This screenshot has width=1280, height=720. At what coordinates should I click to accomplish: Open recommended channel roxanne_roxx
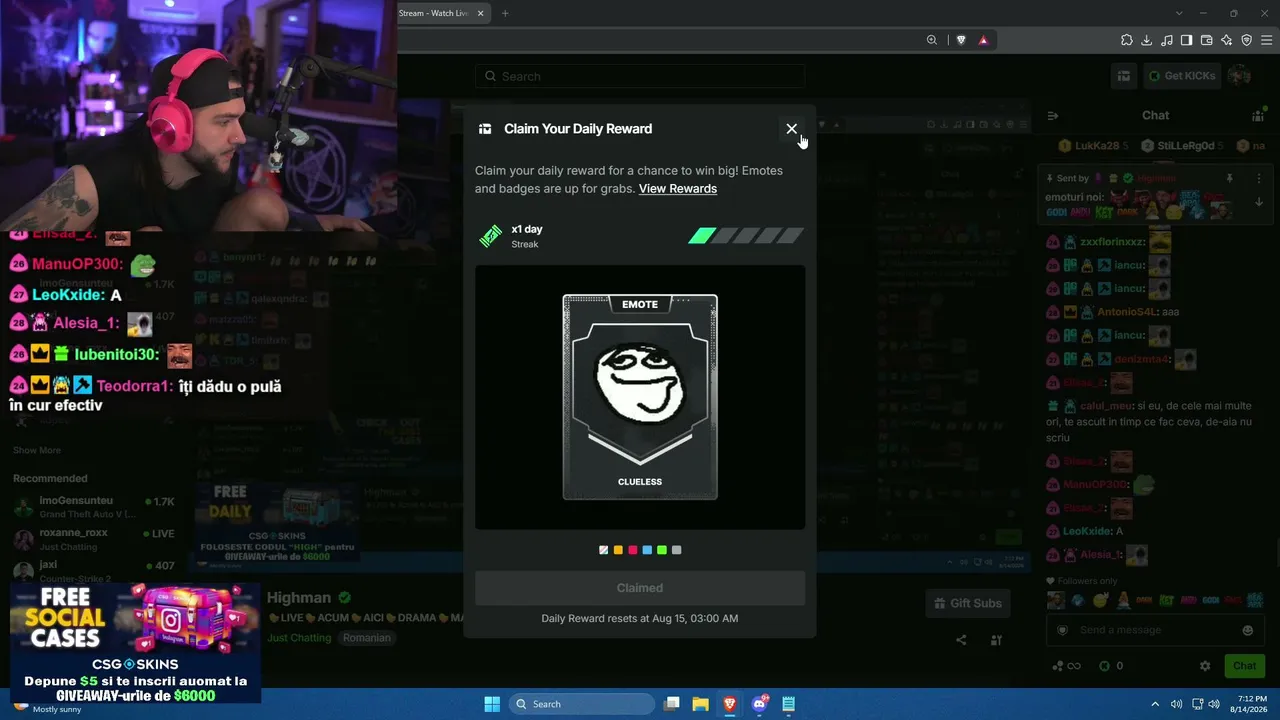coord(95,539)
